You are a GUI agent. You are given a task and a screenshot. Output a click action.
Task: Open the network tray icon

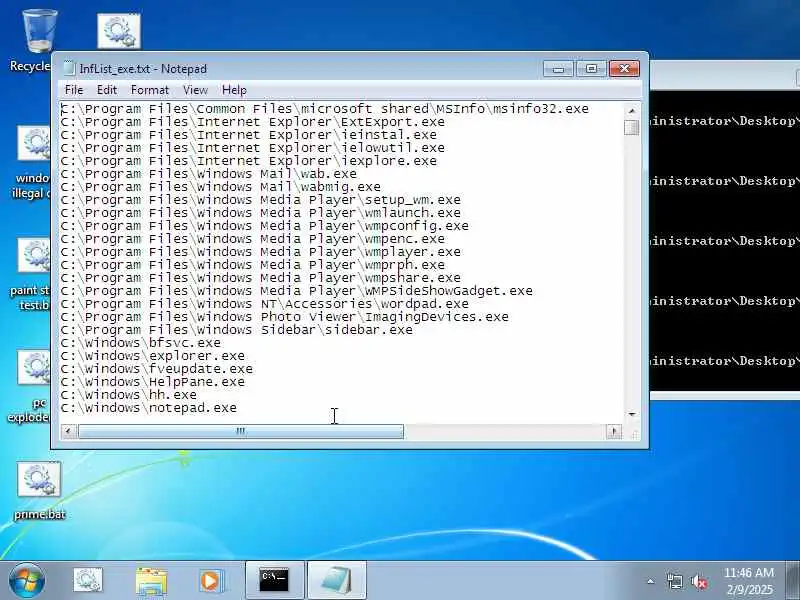click(674, 581)
